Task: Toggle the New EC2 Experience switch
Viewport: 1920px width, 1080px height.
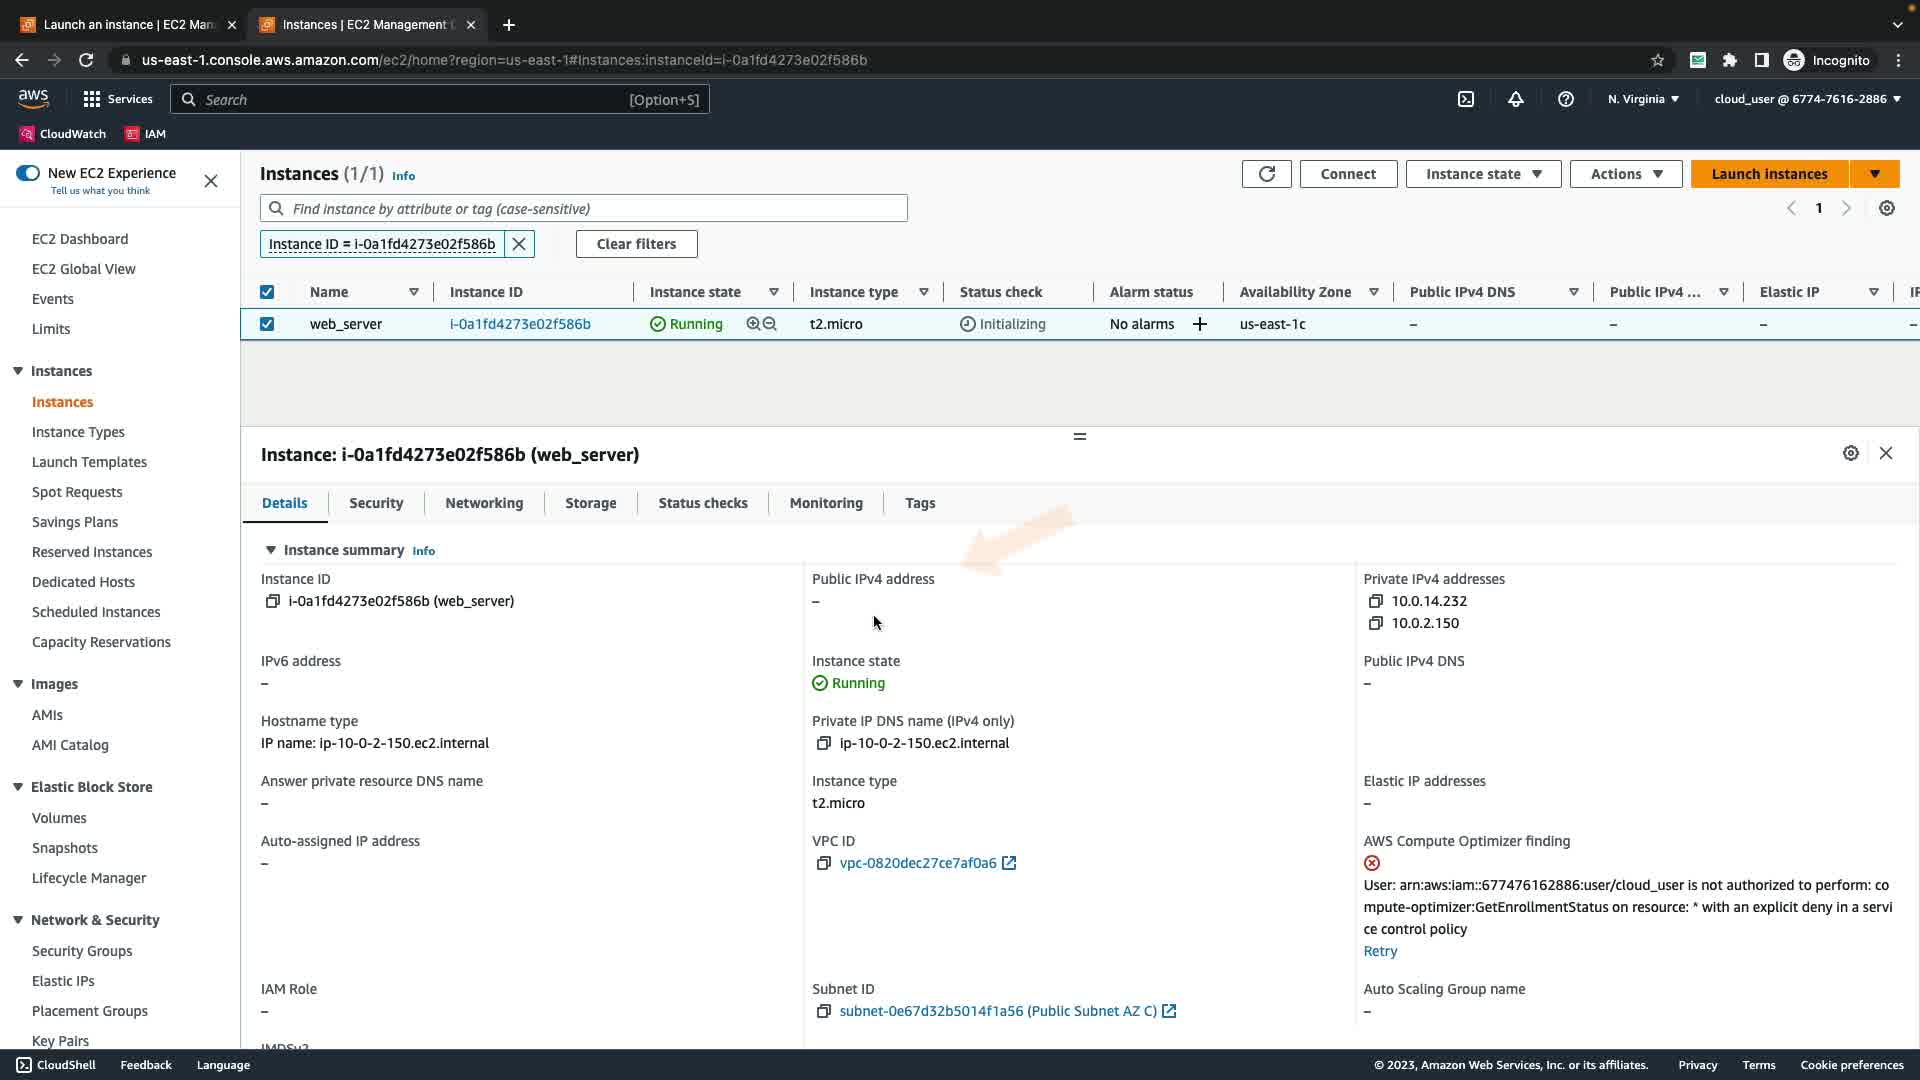Action: tap(28, 173)
